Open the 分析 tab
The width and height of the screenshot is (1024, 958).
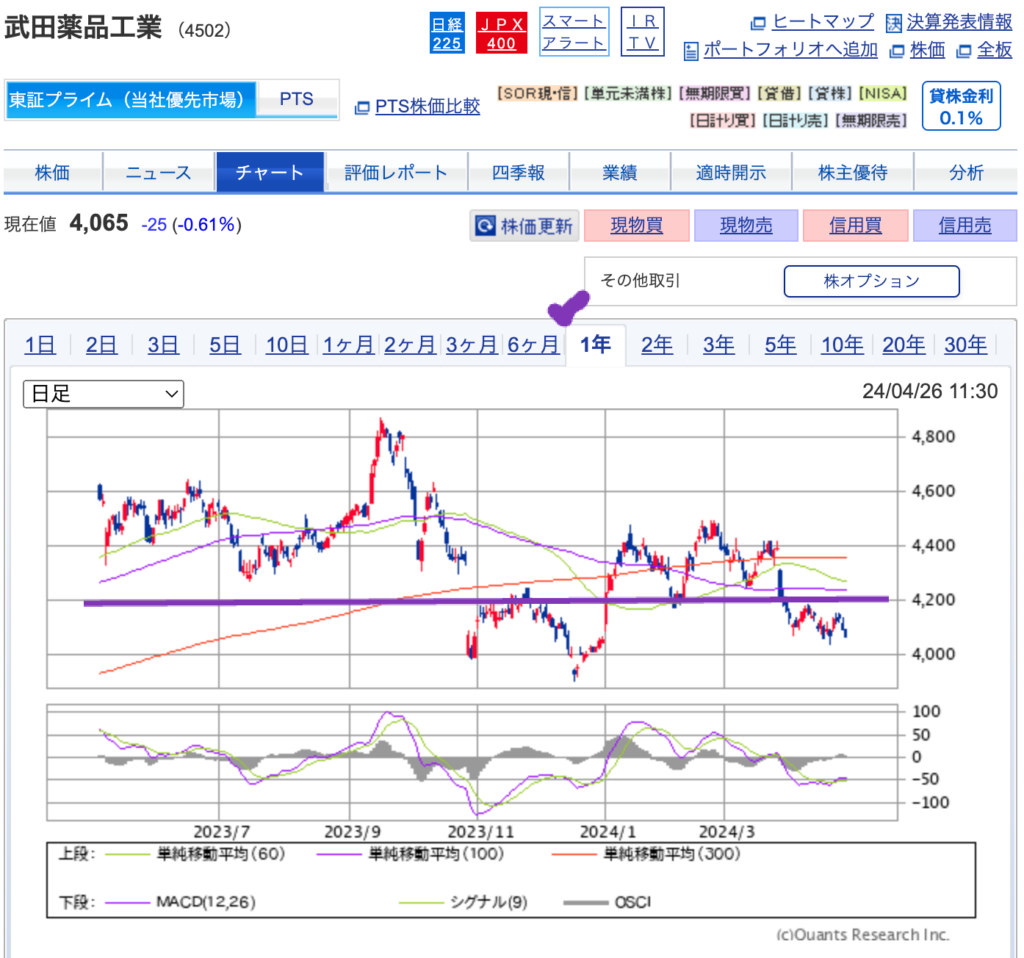[966, 172]
